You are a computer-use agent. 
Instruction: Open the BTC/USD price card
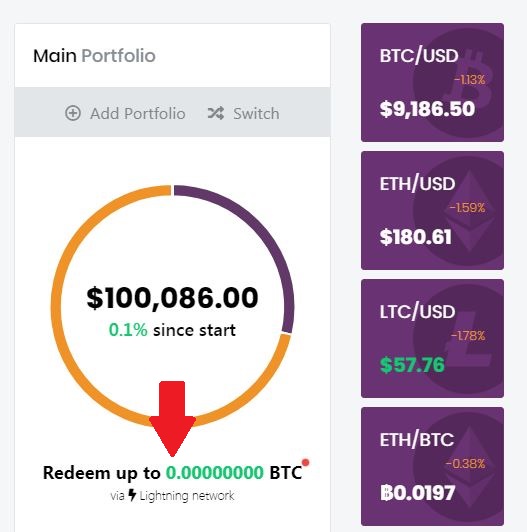(432, 82)
